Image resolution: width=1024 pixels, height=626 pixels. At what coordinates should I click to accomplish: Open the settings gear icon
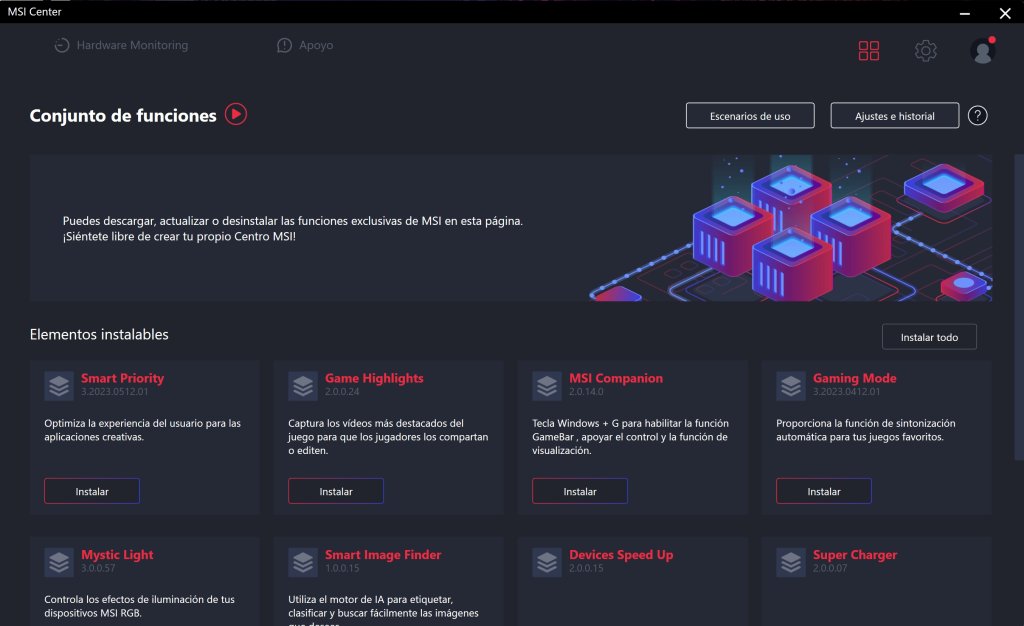[x=925, y=50]
